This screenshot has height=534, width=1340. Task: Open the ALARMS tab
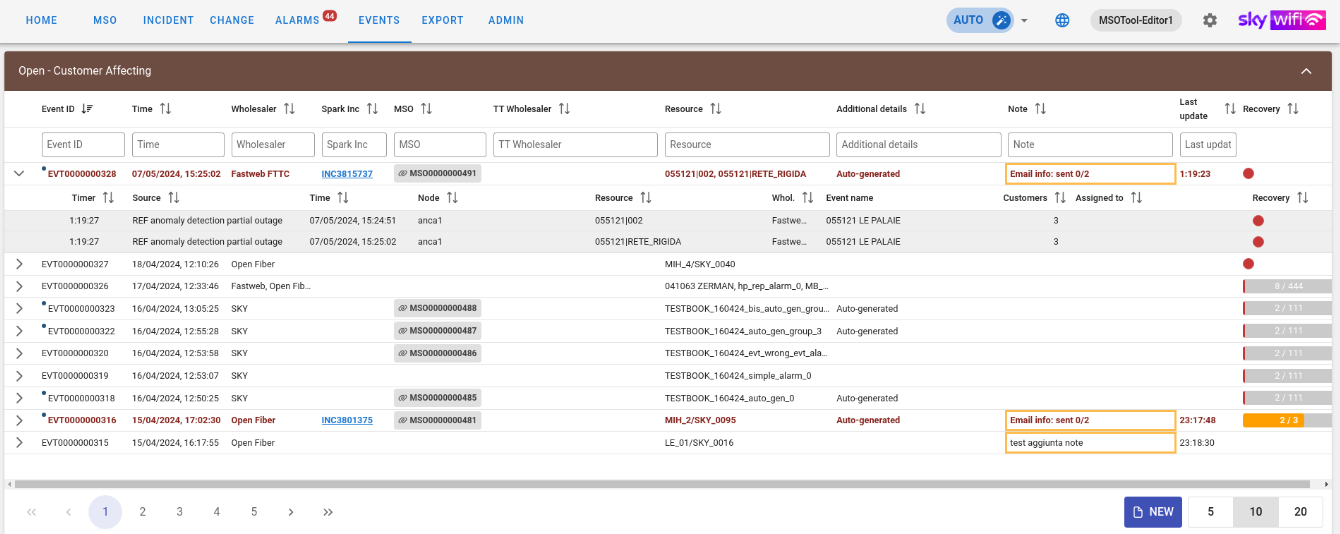click(297, 20)
